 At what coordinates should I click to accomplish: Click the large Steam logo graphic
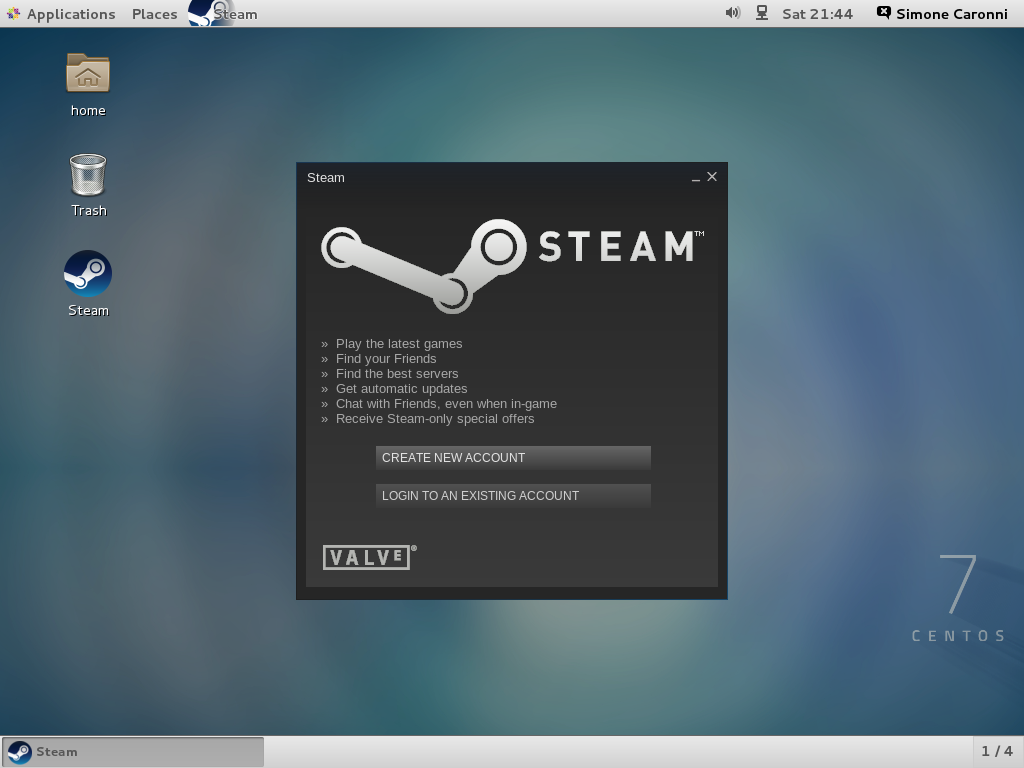pos(513,266)
